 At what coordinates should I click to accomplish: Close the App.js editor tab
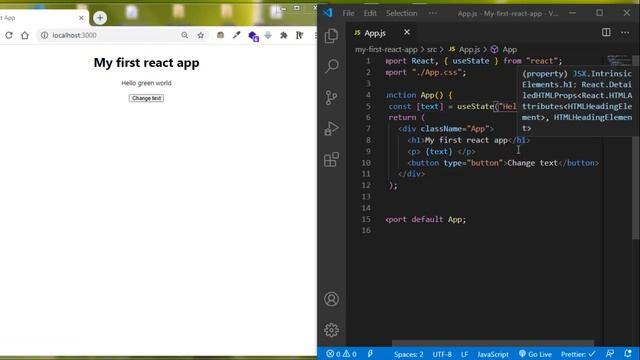[407, 32]
